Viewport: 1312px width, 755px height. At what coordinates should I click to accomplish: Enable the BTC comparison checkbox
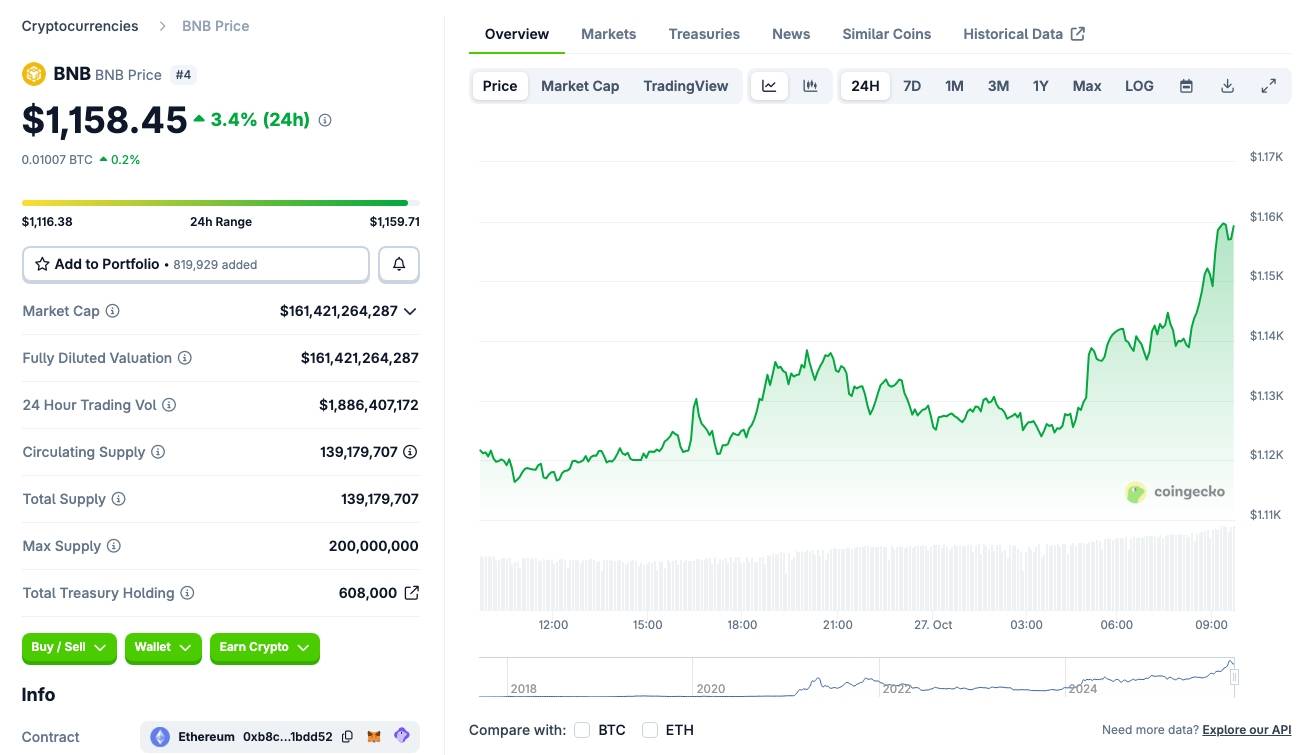[x=582, y=730]
